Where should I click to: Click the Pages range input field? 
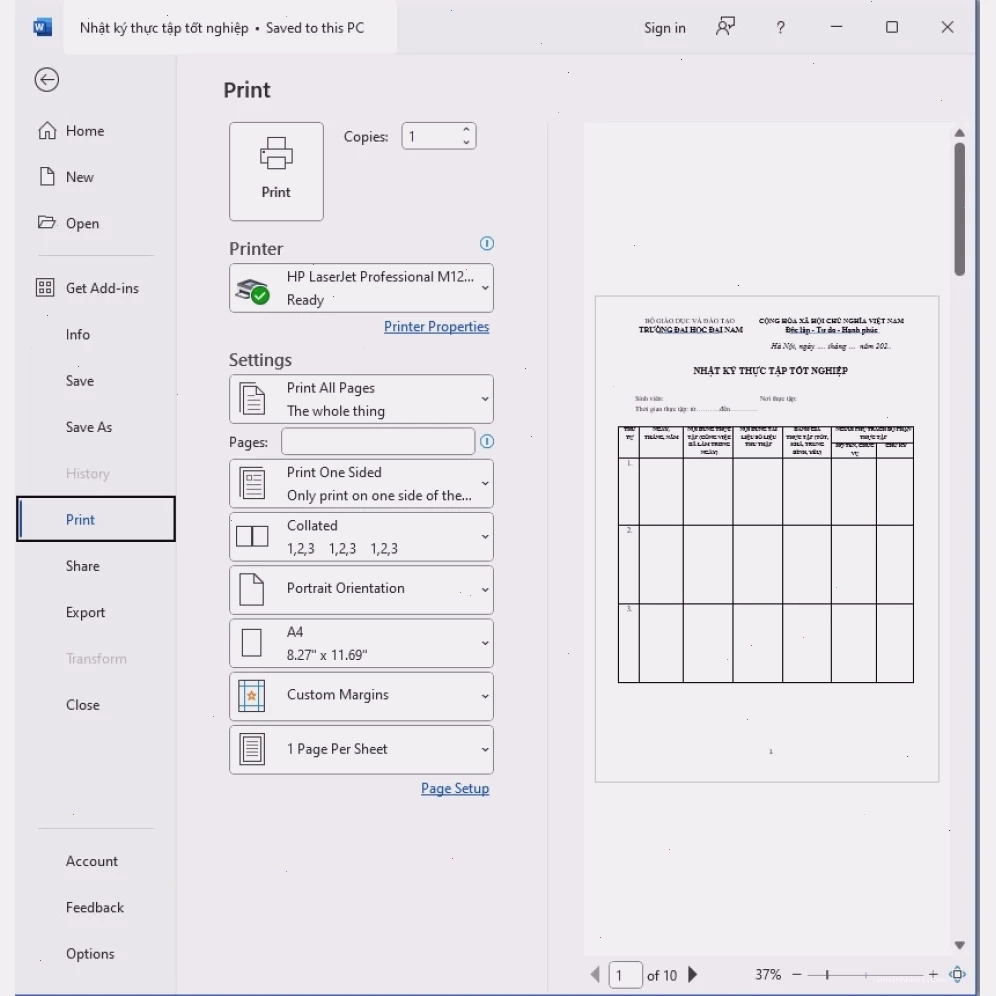click(x=378, y=441)
